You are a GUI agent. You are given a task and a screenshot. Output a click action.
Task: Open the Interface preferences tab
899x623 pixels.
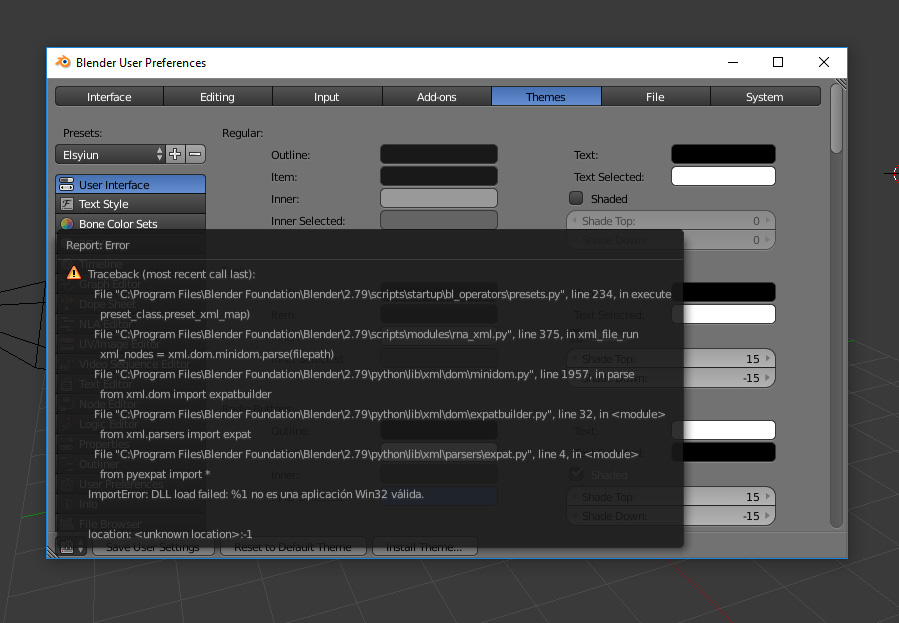(x=109, y=97)
